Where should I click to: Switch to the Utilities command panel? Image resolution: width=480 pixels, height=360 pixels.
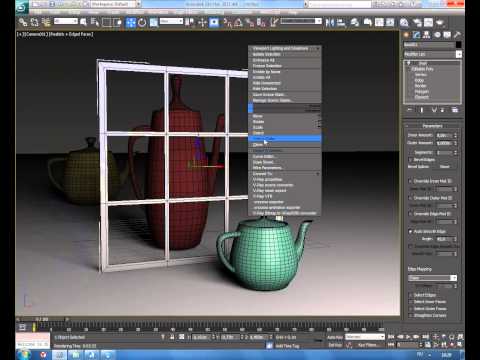click(457, 34)
